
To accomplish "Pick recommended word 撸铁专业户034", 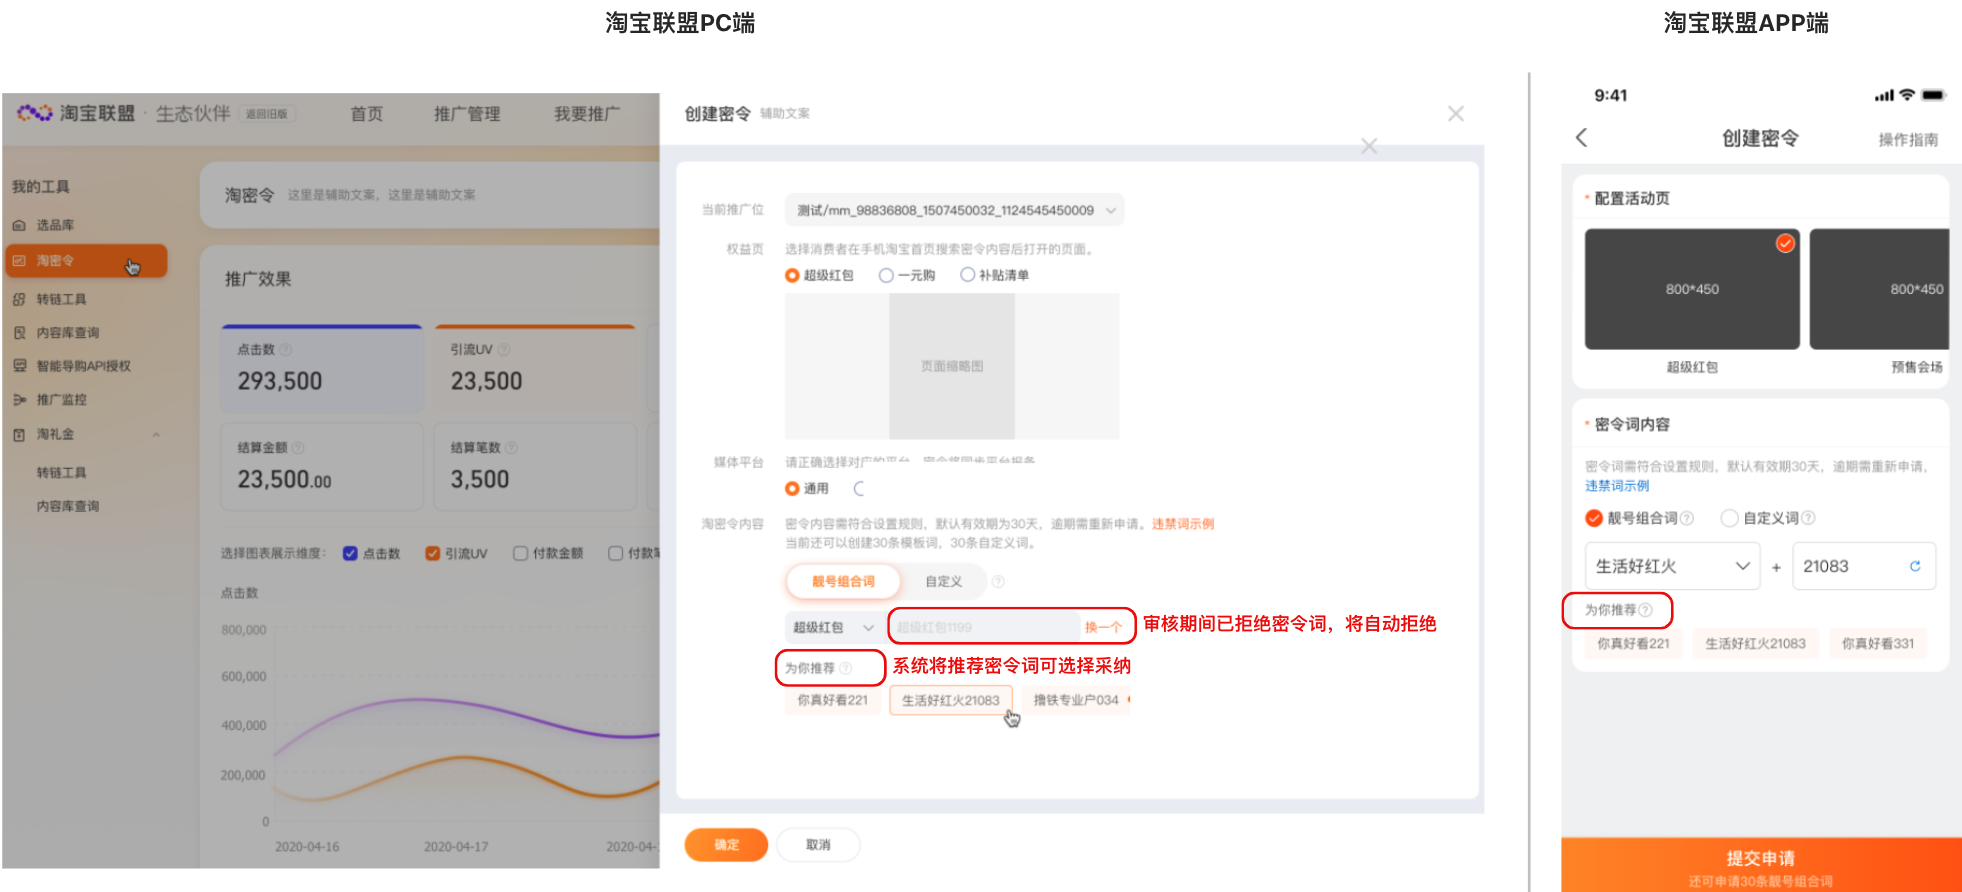I will (1076, 700).
